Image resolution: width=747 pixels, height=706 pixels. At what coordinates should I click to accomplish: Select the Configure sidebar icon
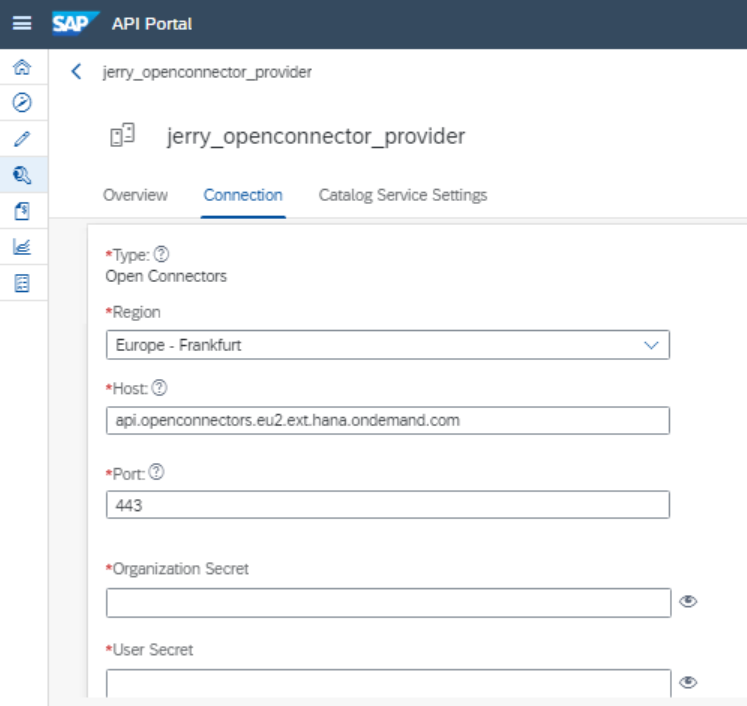click(x=22, y=175)
